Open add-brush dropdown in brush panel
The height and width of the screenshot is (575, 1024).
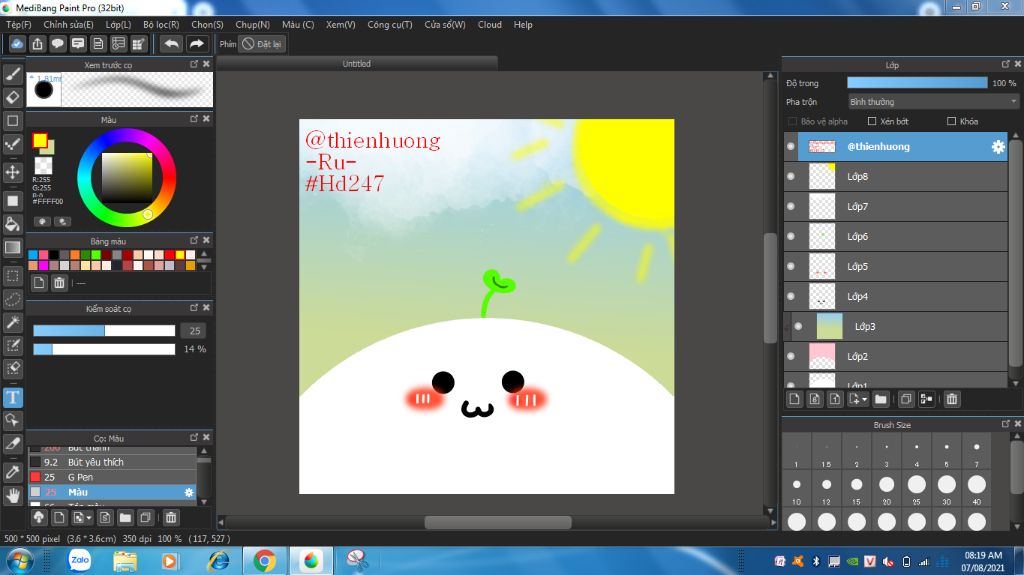pyautogui.click(x=89, y=518)
